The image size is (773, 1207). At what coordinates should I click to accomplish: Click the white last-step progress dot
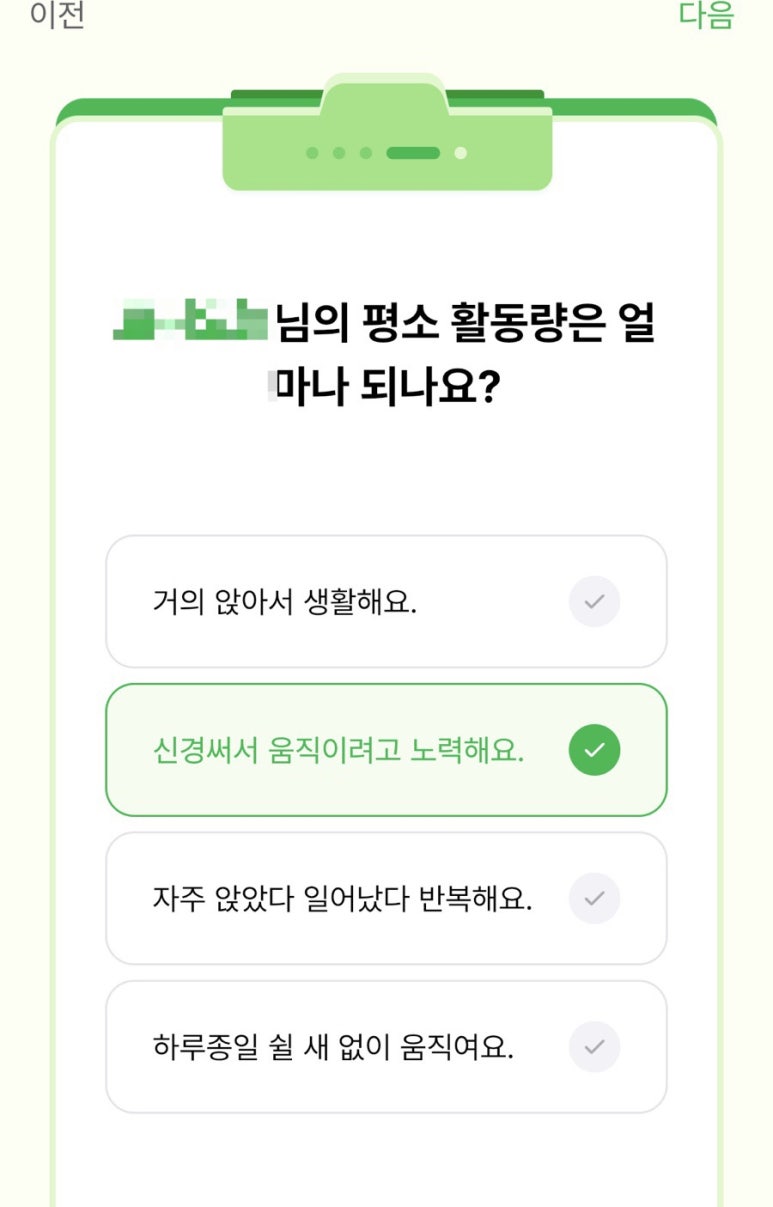click(460, 153)
